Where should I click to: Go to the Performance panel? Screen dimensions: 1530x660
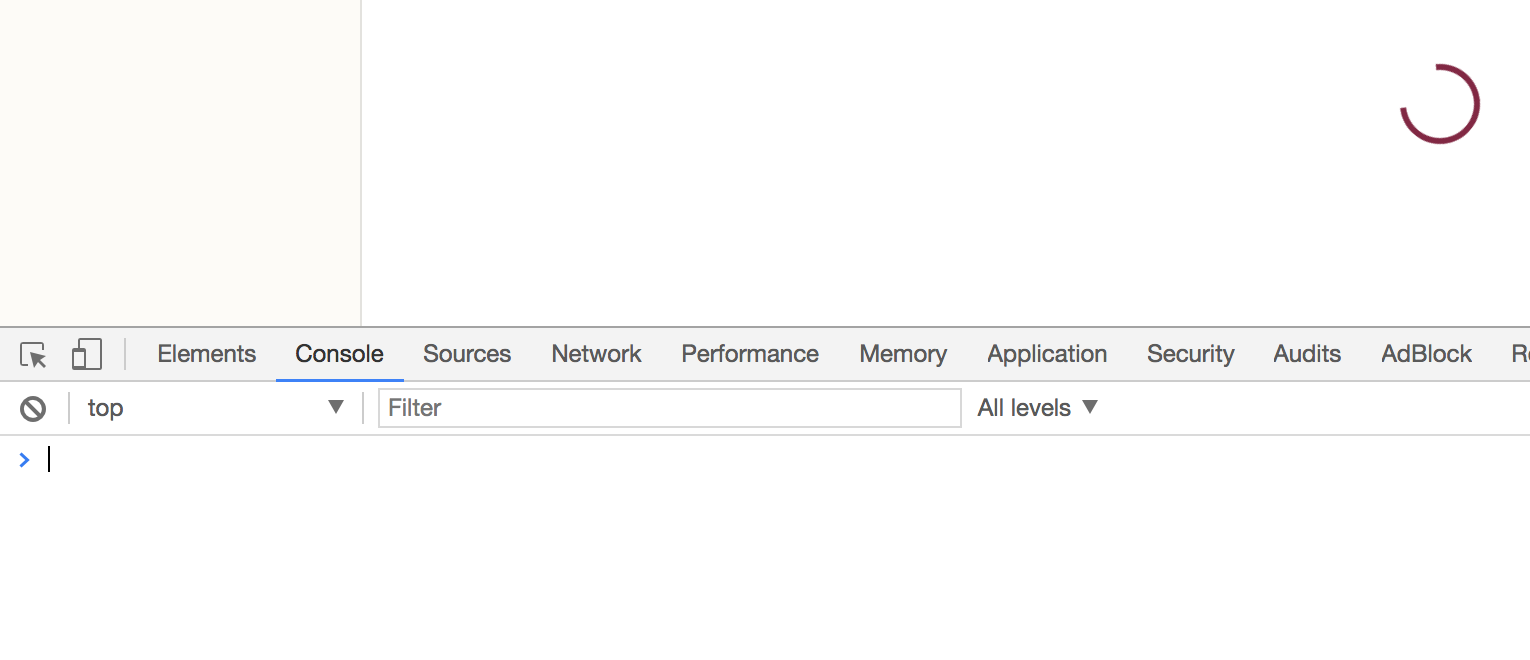coord(750,354)
